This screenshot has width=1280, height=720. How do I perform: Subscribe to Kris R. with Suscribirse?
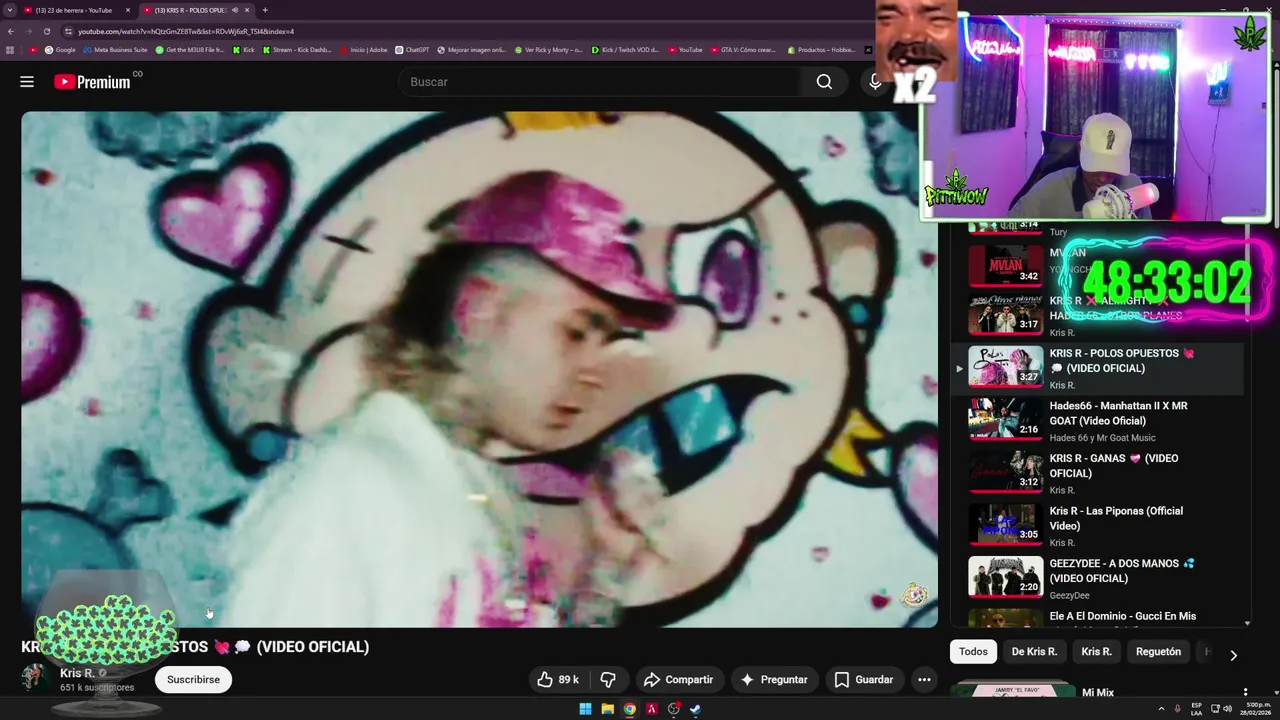tap(193, 680)
